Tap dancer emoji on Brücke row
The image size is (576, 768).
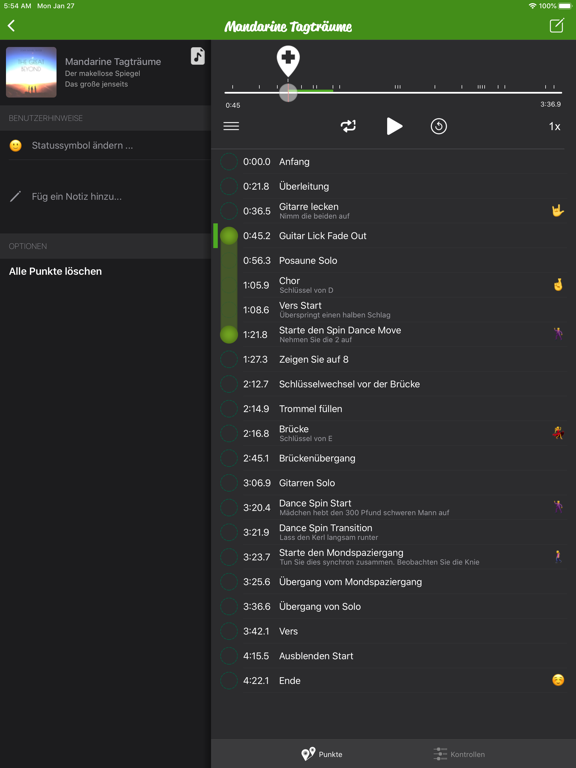[x=558, y=433]
